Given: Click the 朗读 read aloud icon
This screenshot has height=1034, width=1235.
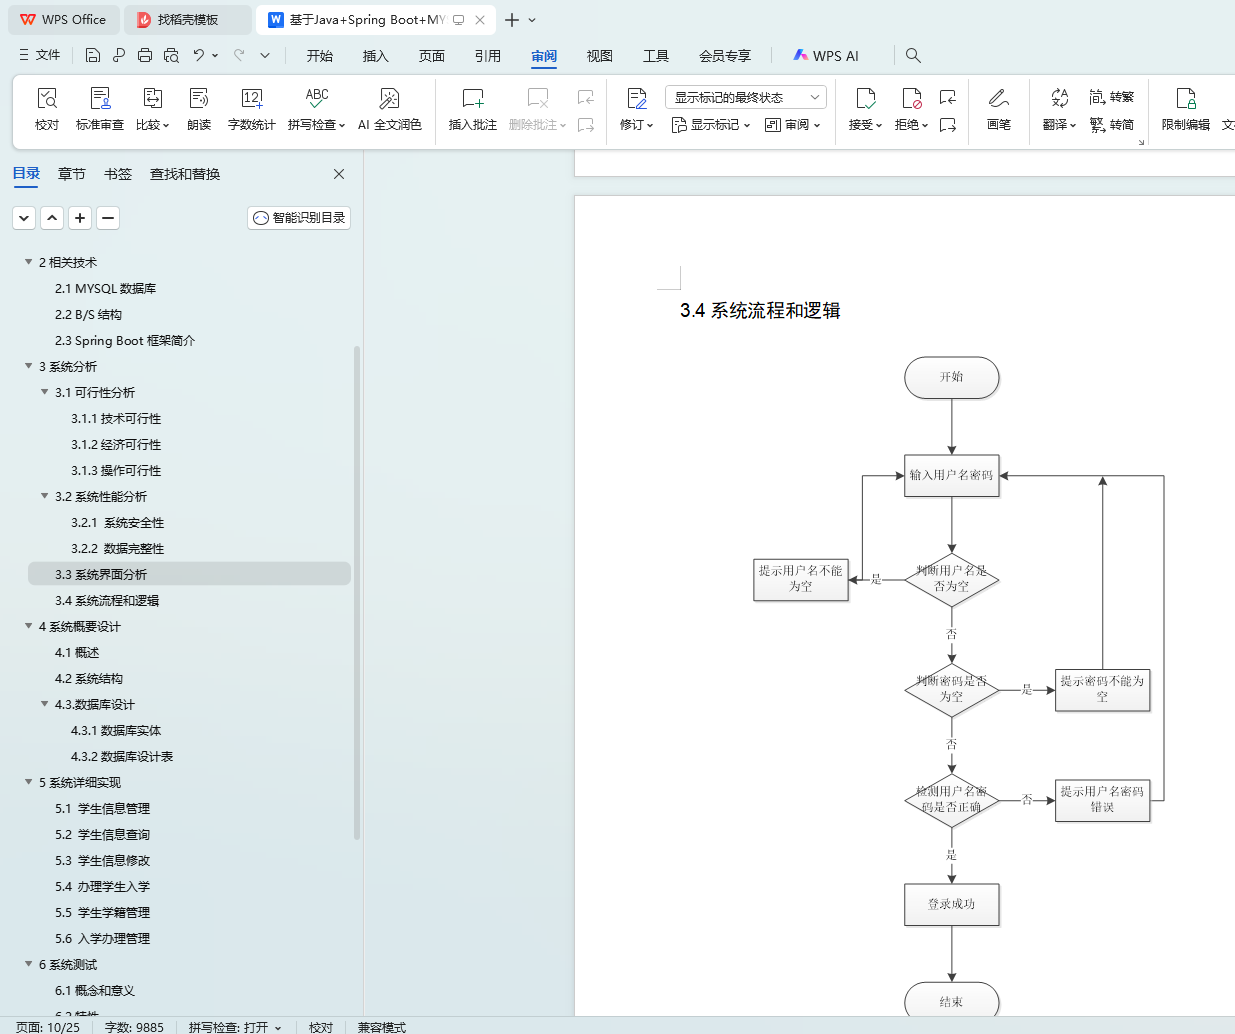Looking at the screenshot, I should click(199, 99).
